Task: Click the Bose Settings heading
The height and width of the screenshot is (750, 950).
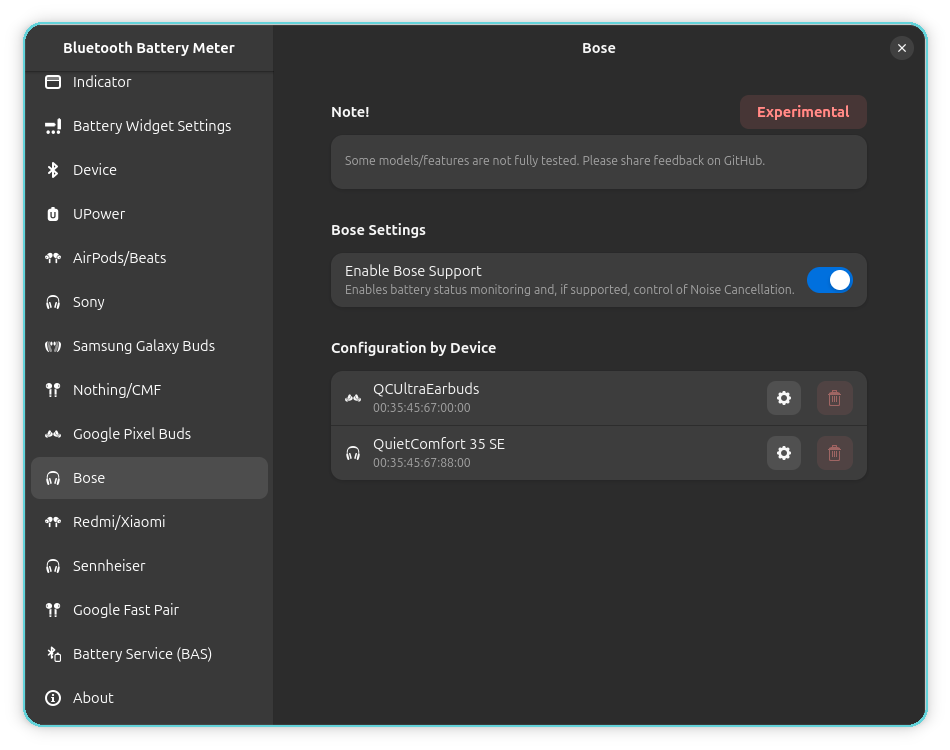Action: pyautogui.click(x=378, y=230)
